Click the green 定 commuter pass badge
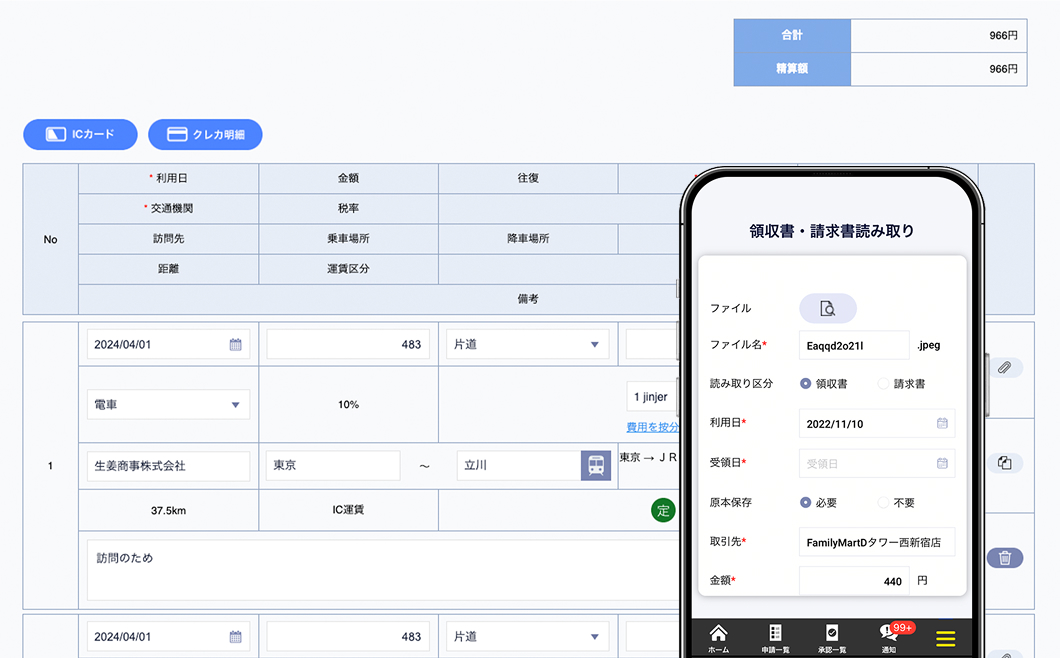Image resolution: width=1060 pixels, height=658 pixels. 663,510
